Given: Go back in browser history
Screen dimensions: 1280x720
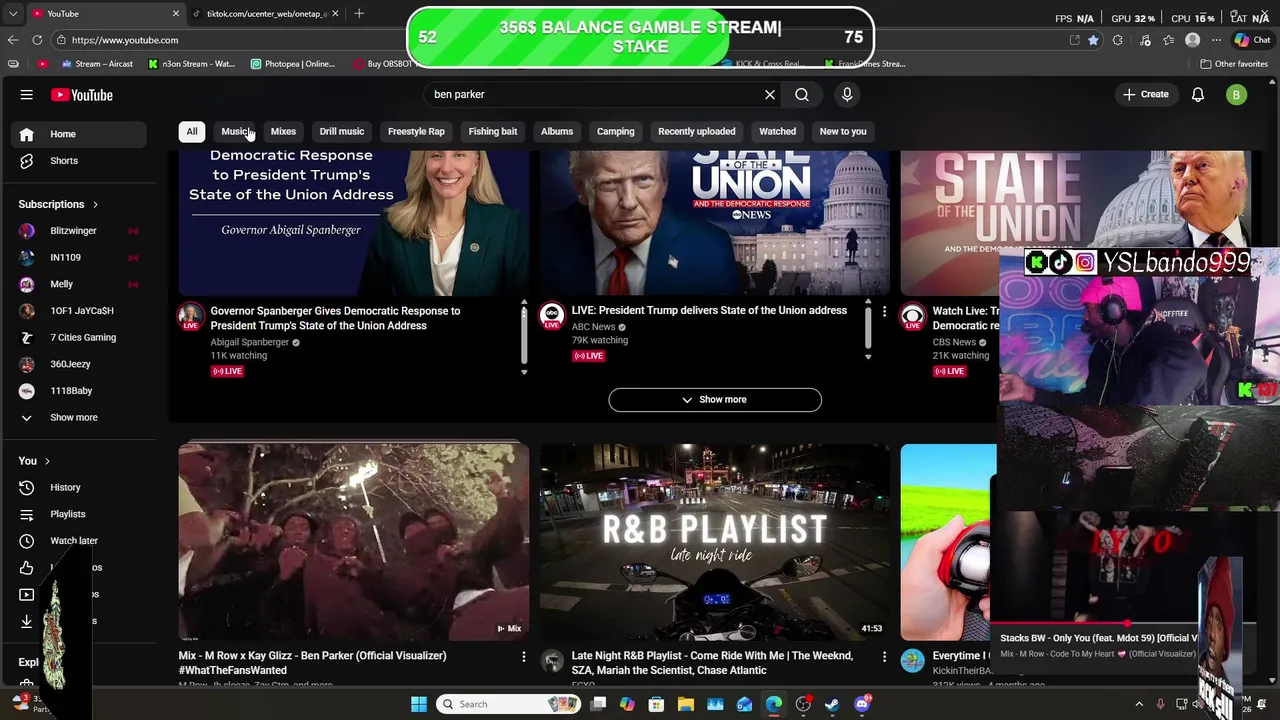Looking at the screenshot, I should click(x=13, y=40).
